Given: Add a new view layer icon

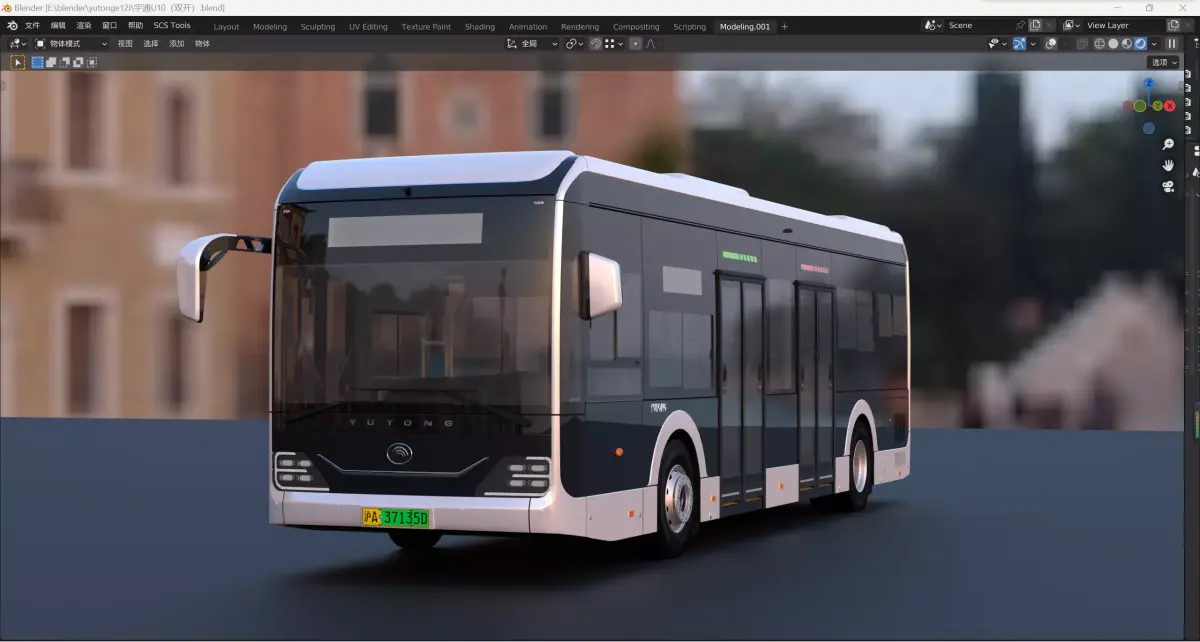Looking at the screenshot, I should [1173, 26].
